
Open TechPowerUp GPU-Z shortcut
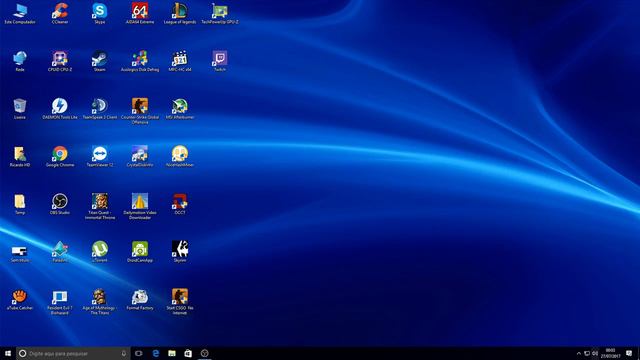220,13
